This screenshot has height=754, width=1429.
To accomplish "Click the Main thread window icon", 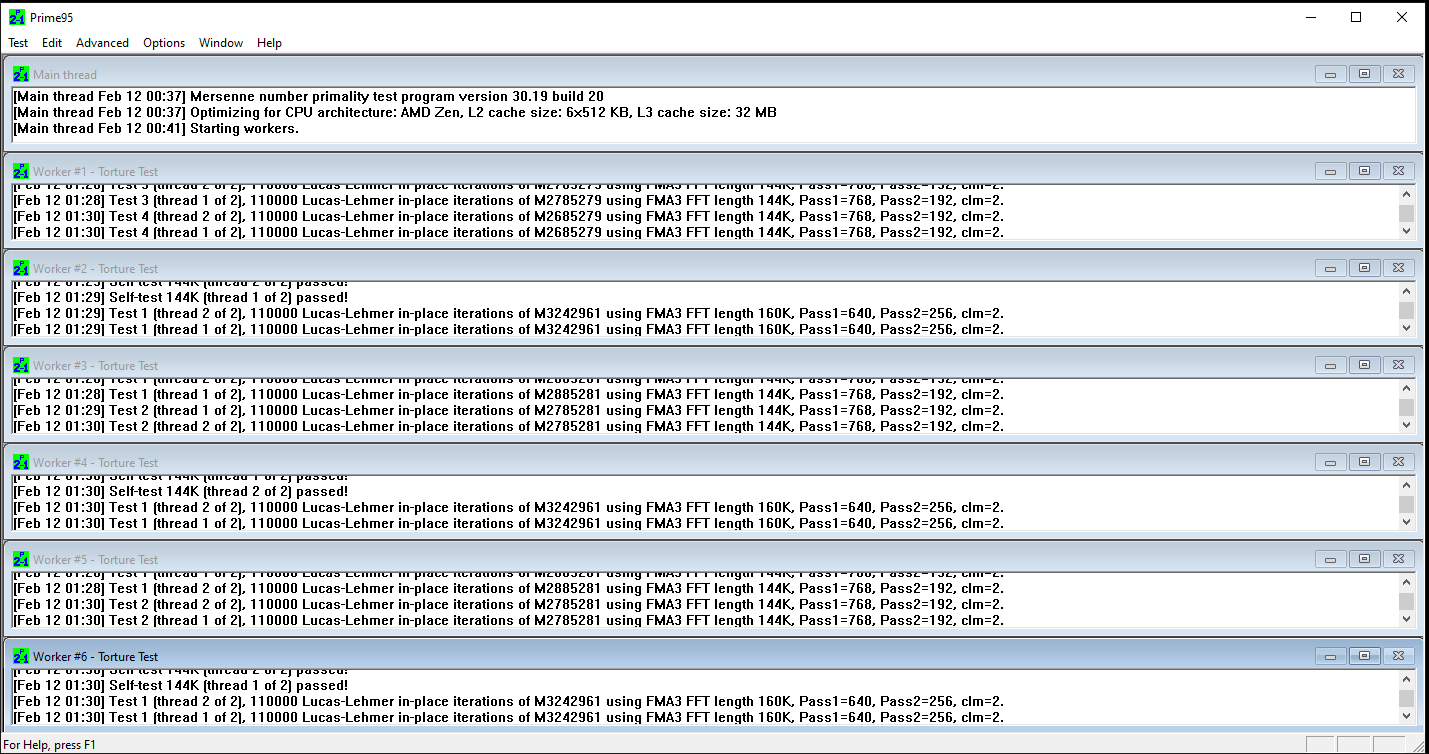I will click(x=21, y=74).
